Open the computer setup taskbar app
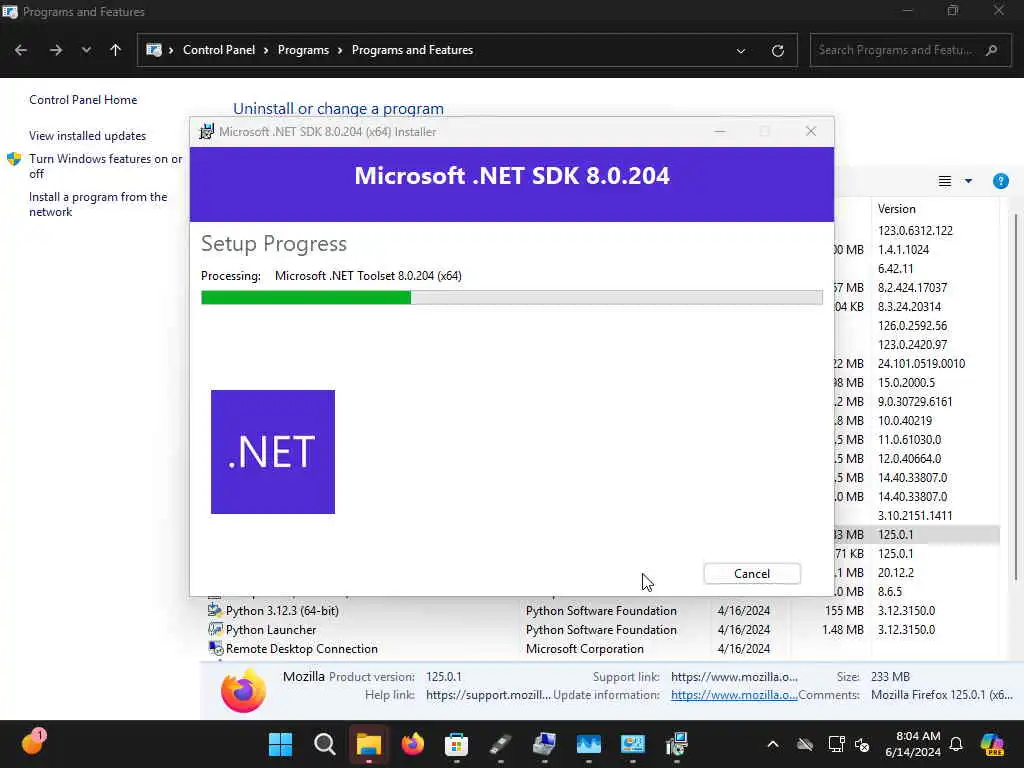 tap(545, 744)
